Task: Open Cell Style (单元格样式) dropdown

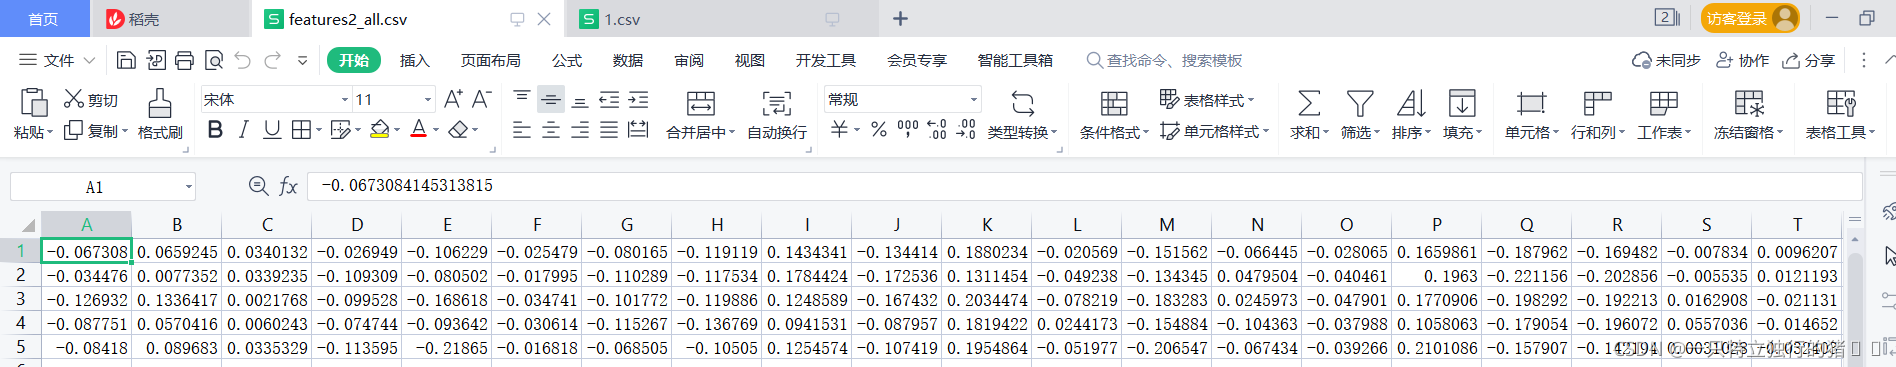Action: coord(1214,131)
